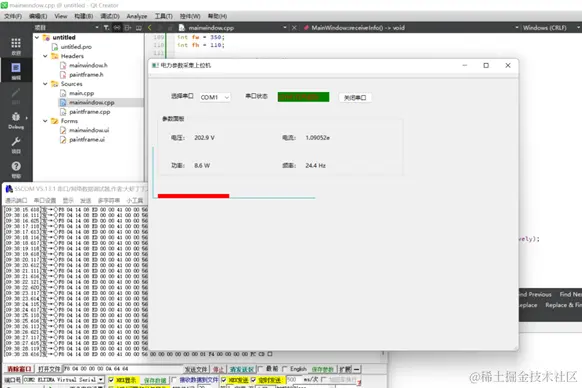
Task: Go back with the yellow arrow icon
Action: [150, 27]
